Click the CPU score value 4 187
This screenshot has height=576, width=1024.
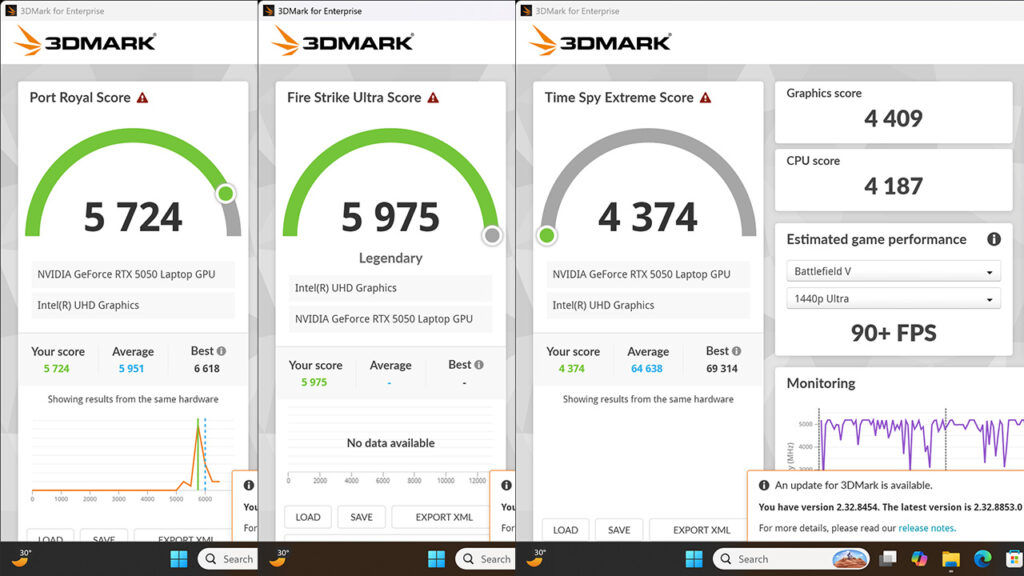tap(893, 186)
